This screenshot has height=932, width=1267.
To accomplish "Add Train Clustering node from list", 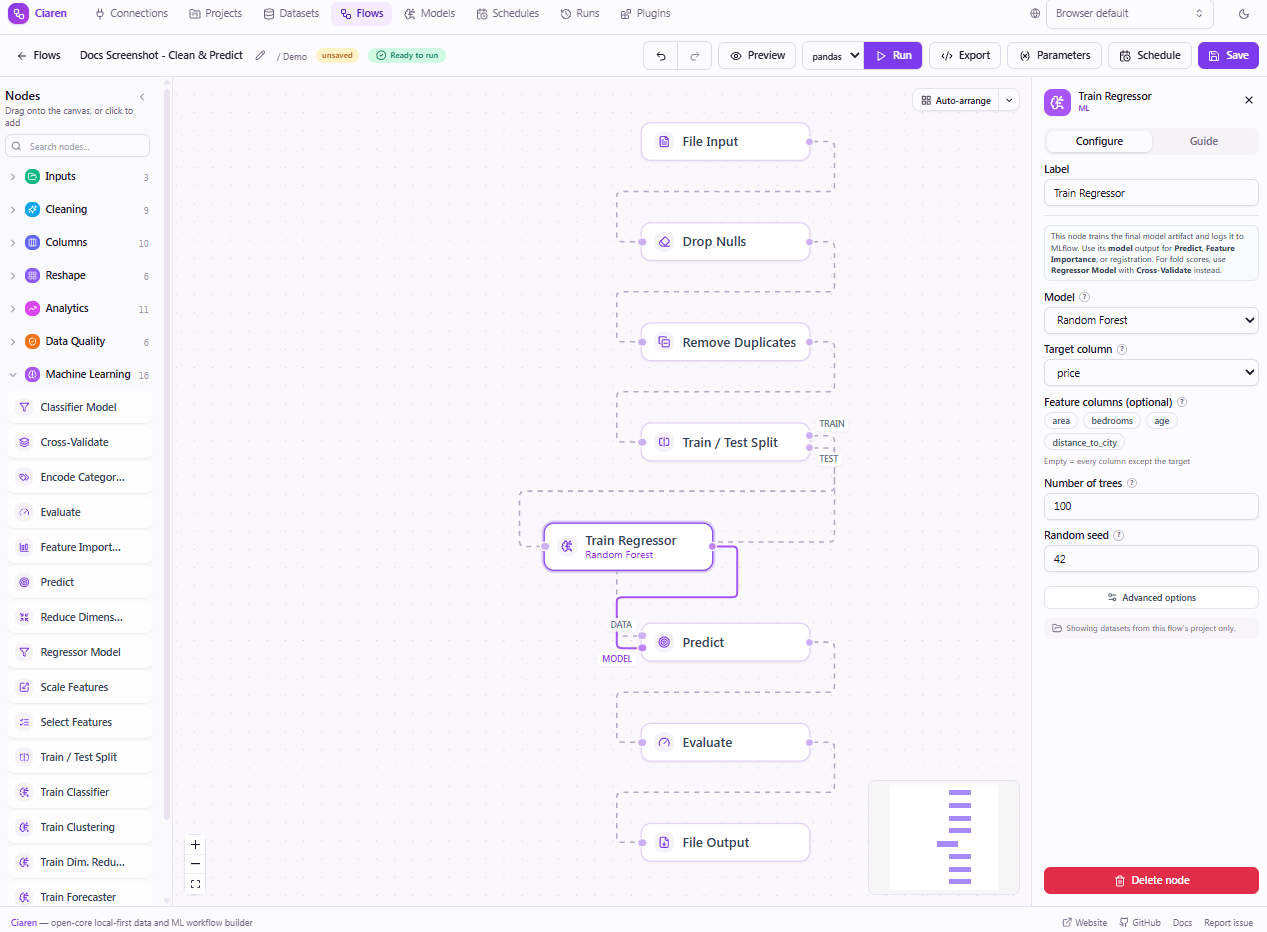I will click(x=80, y=827).
